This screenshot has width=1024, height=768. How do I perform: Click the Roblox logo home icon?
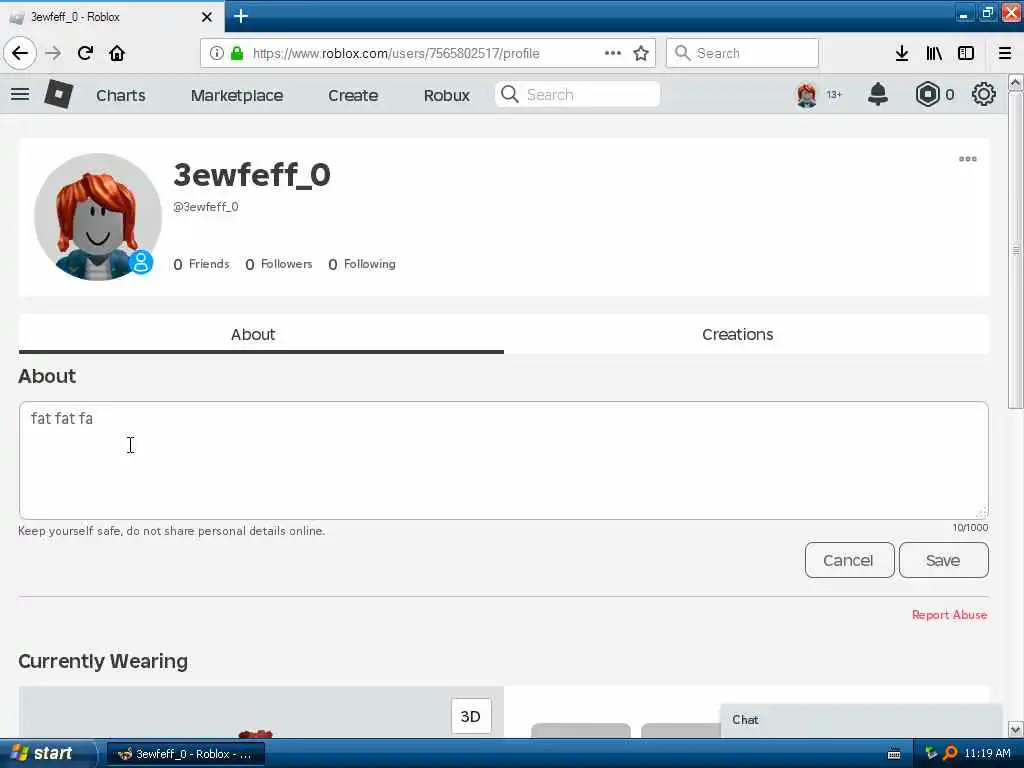click(58, 95)
